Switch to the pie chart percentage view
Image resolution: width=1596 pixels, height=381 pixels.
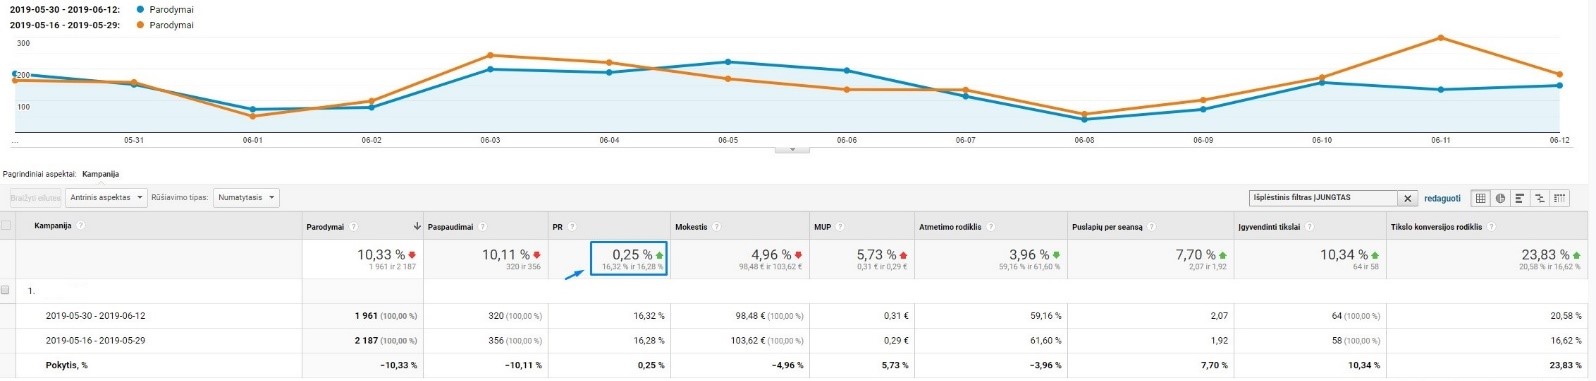[1500, 198]
